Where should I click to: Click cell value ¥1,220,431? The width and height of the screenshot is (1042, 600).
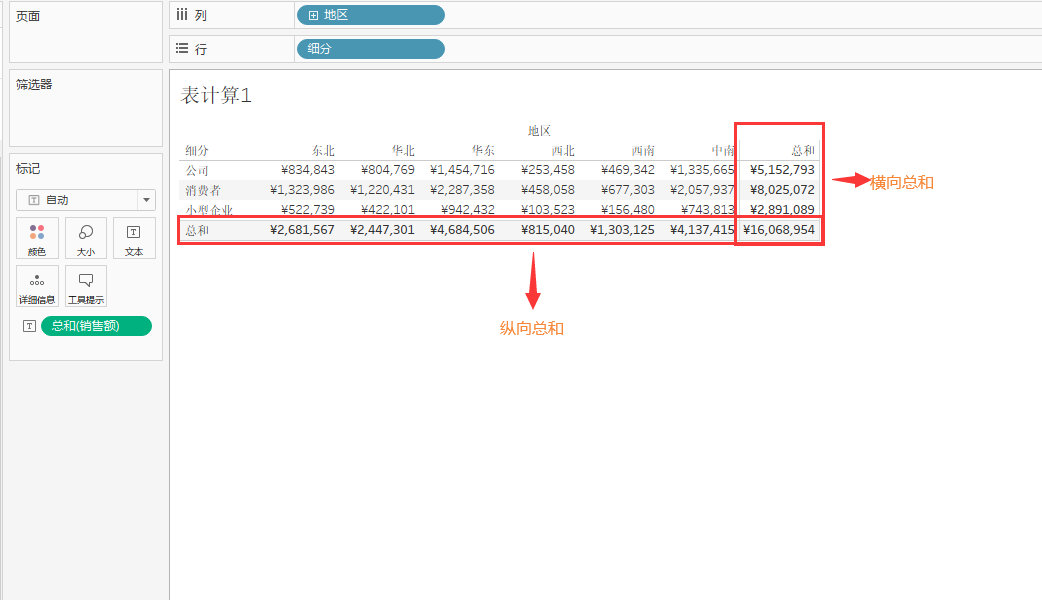tap(382, 190)
